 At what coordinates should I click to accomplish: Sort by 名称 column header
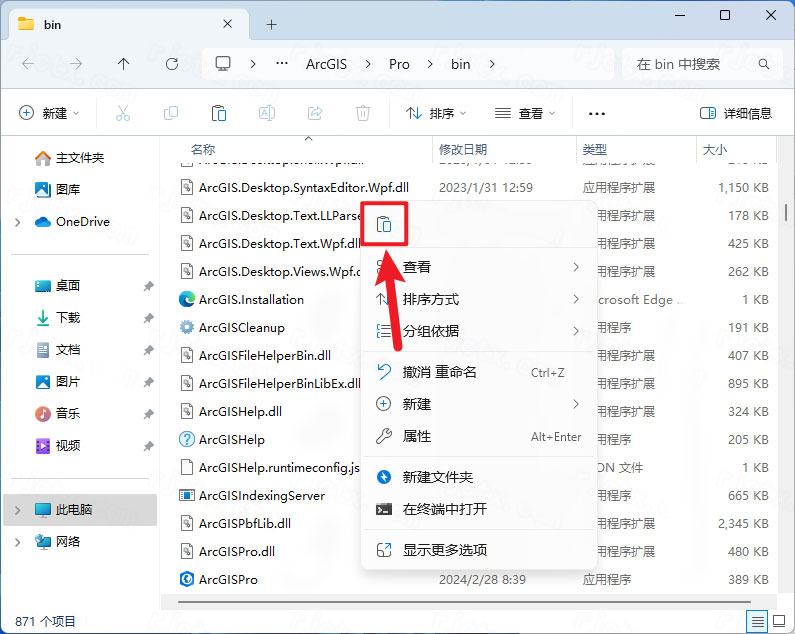[203, 150]
